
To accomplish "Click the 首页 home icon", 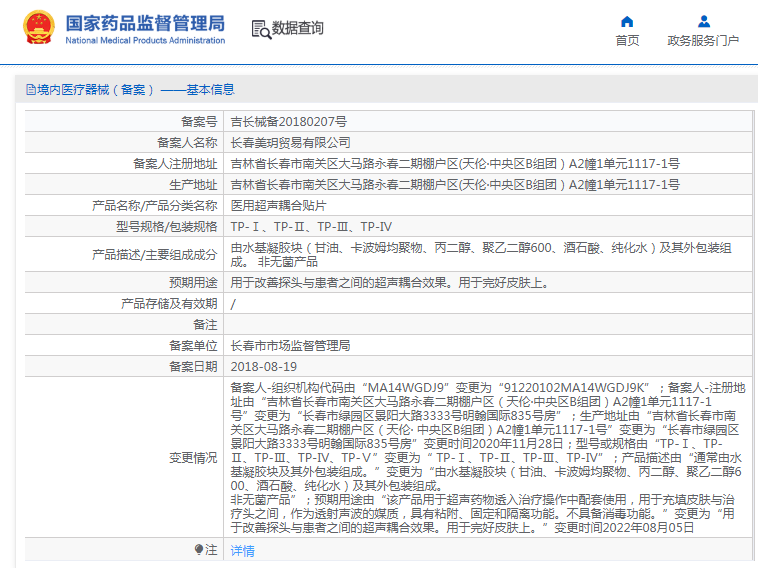I will click(627, 21).
